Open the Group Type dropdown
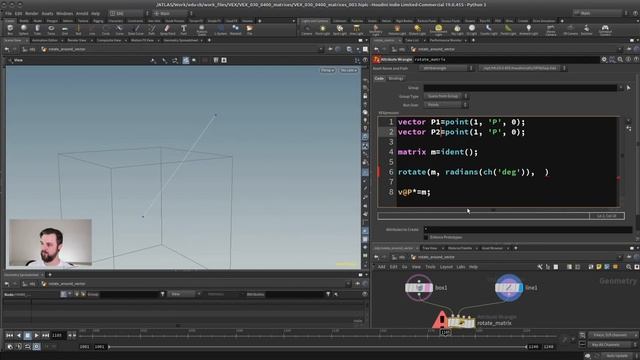This screenshot has width=640, height=360. 446,96
